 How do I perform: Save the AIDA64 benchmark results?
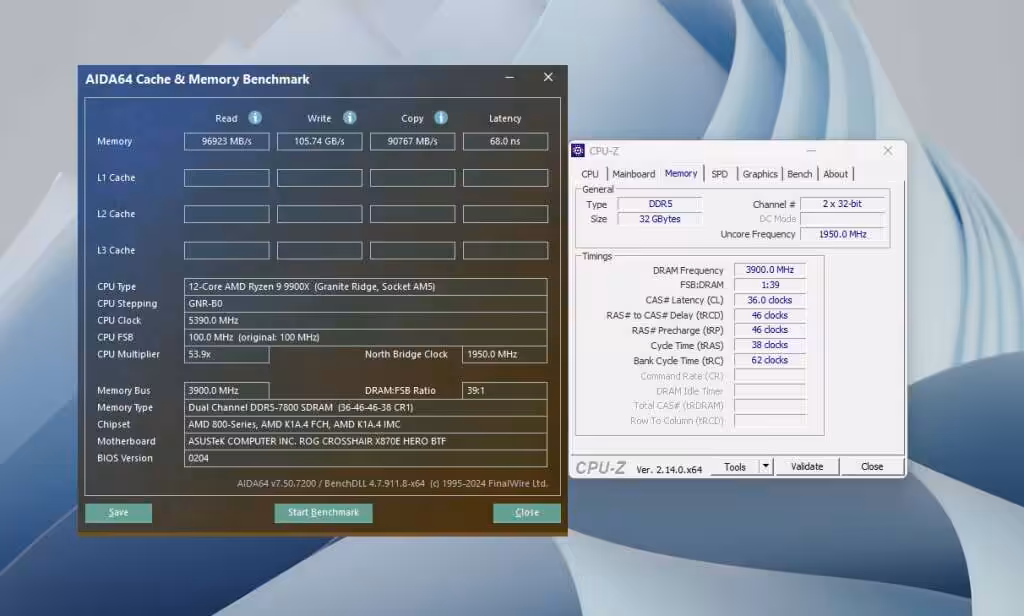click(118, 512)
